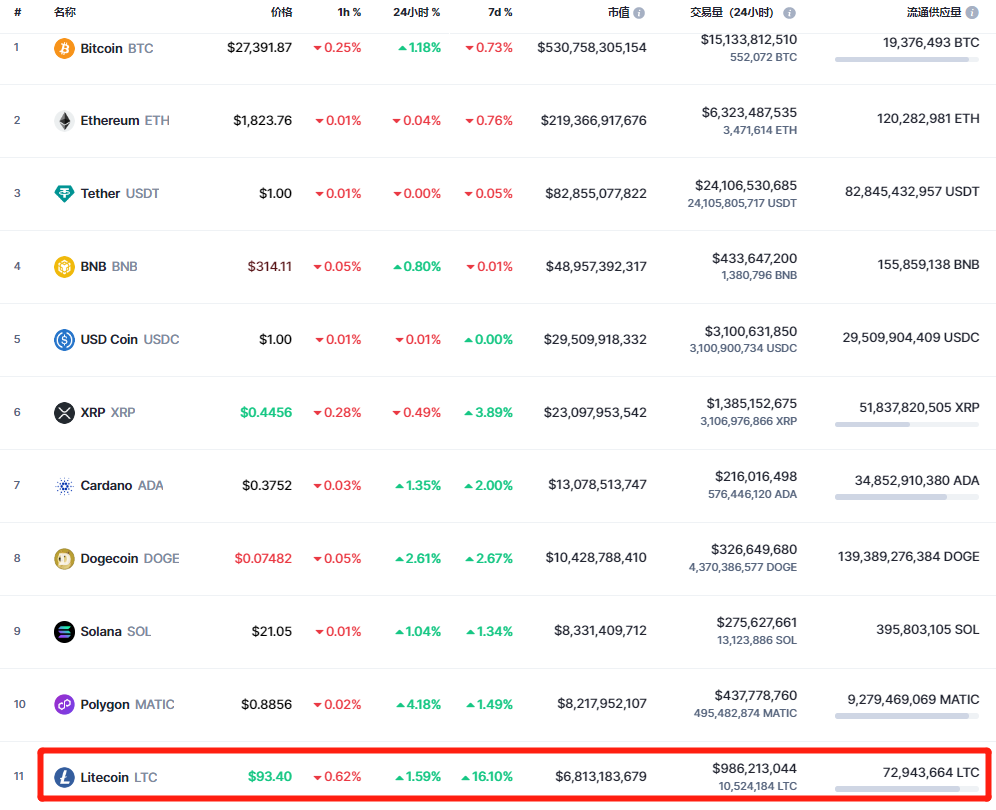
Task: Click the Cardano dotted logo icon
Action: (64, 486)
